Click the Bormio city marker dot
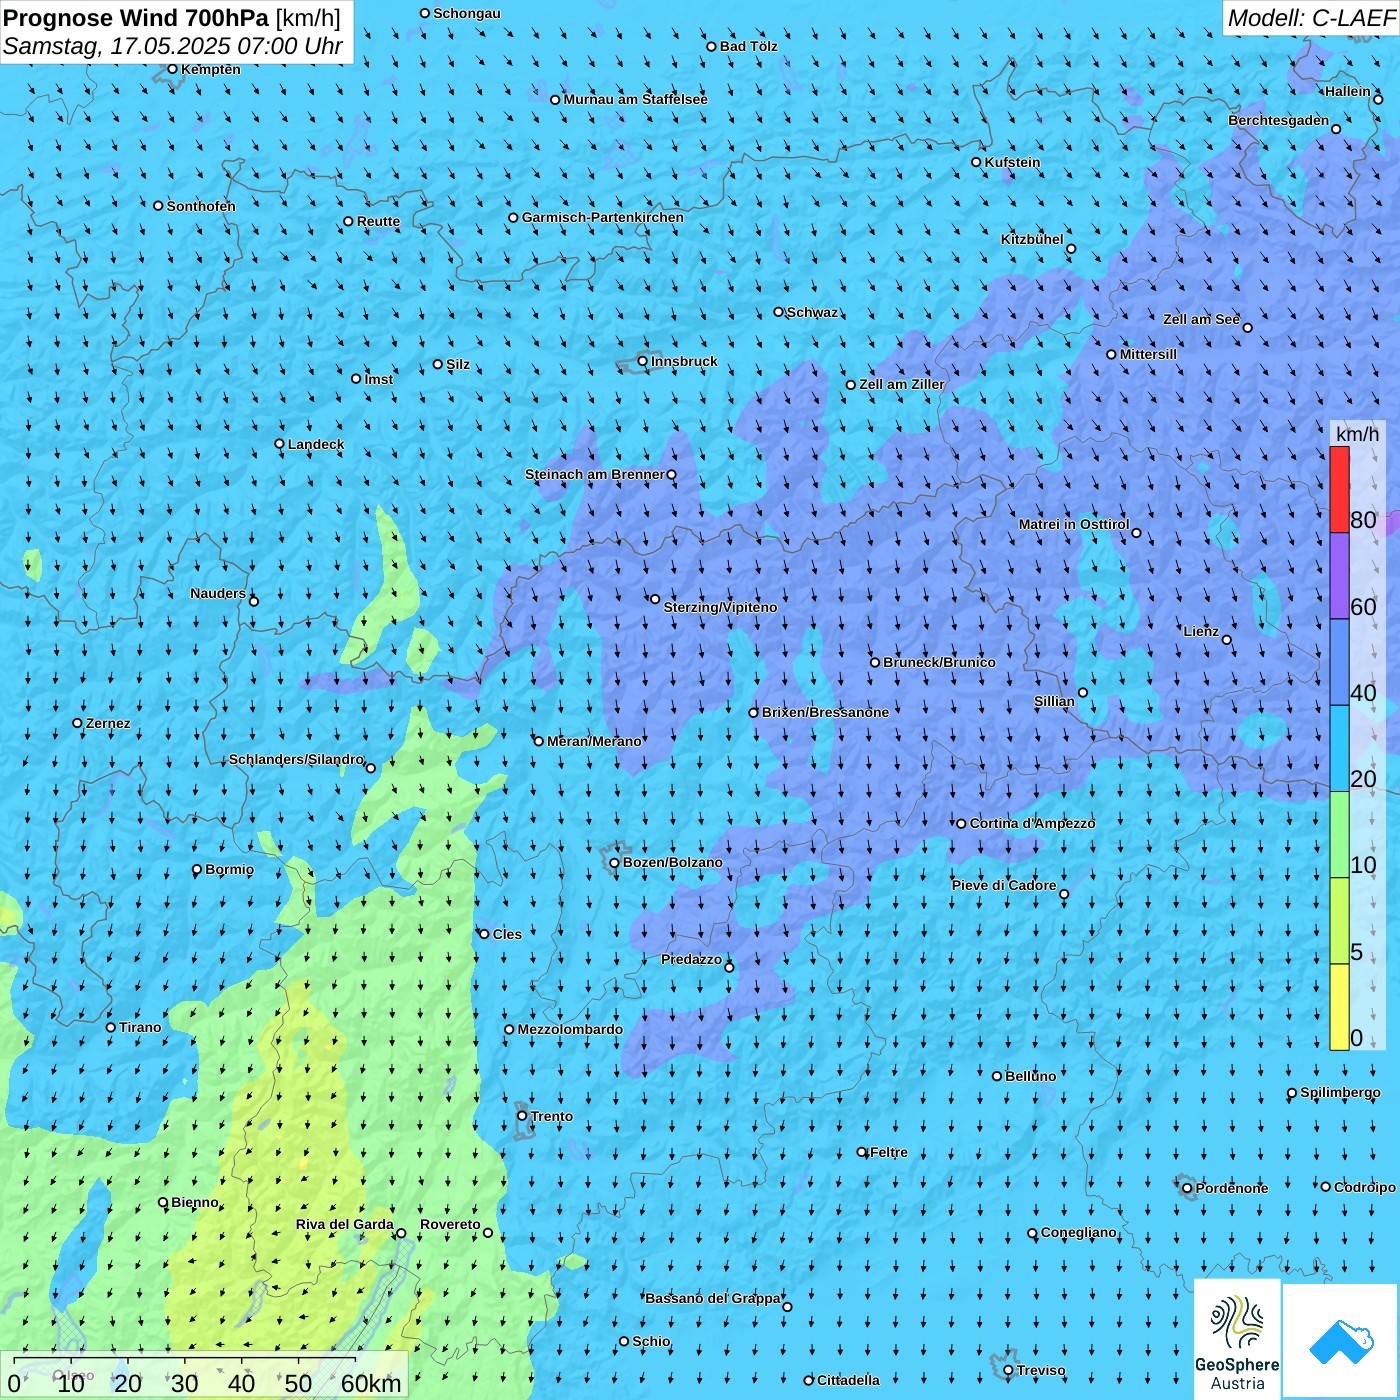This screenshot has height=1400, width=1400. tap(197, 869)
